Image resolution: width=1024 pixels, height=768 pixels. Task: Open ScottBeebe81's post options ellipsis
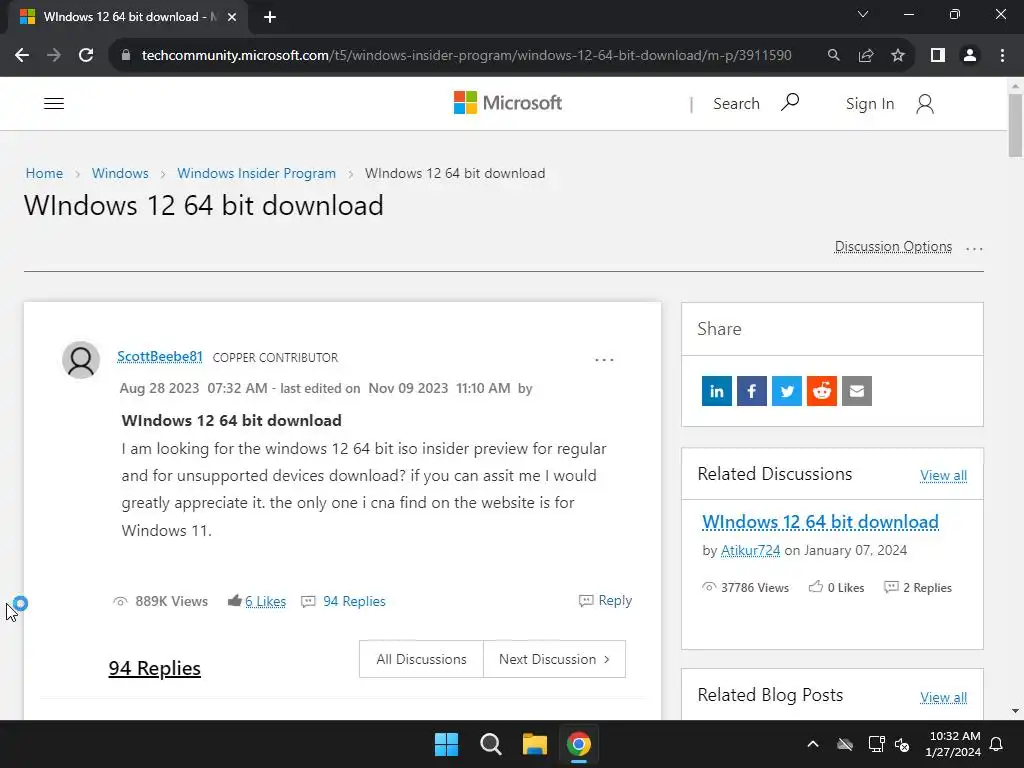[604, 359]
